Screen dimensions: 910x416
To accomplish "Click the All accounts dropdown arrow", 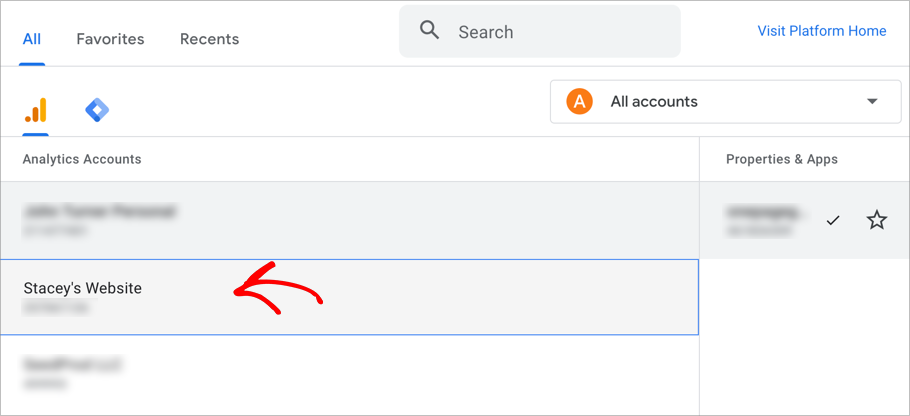I will pos(871,101).
